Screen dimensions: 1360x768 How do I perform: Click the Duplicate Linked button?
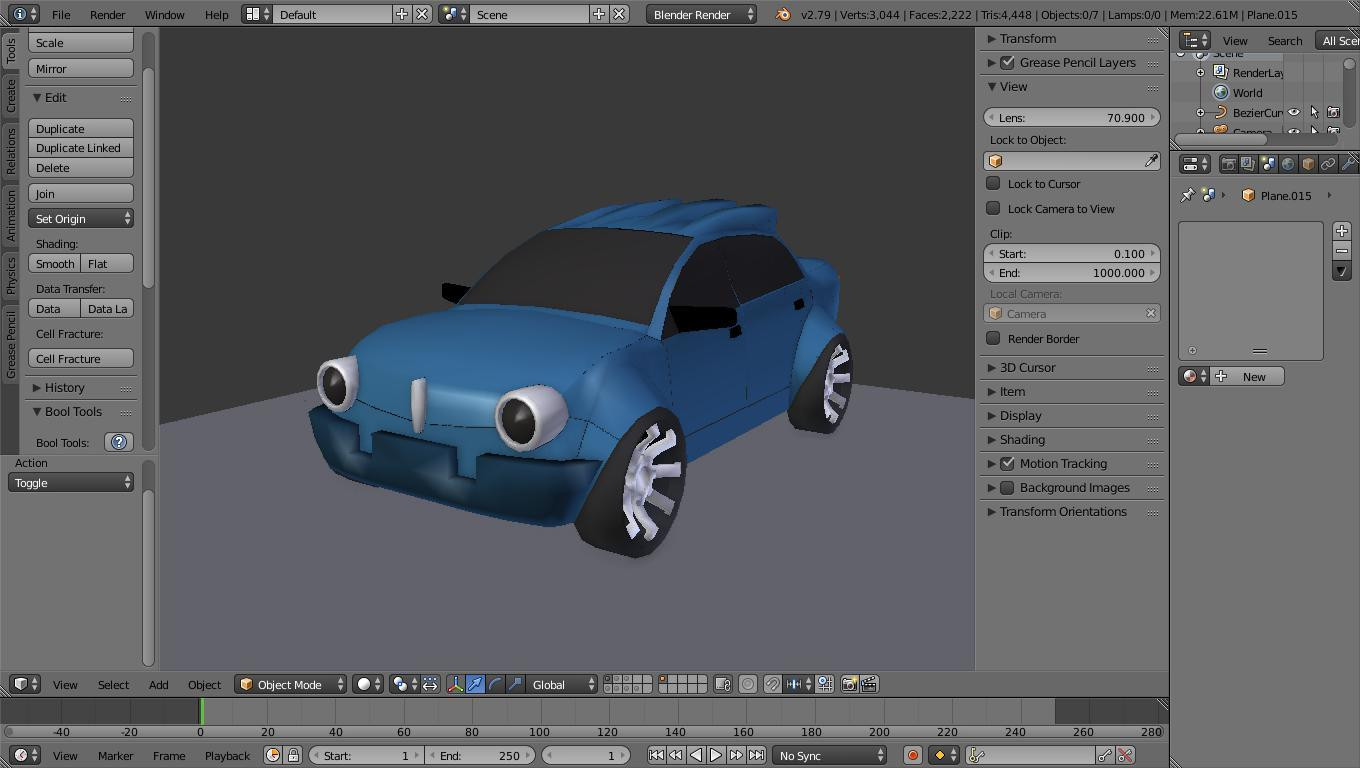[81, 148]
